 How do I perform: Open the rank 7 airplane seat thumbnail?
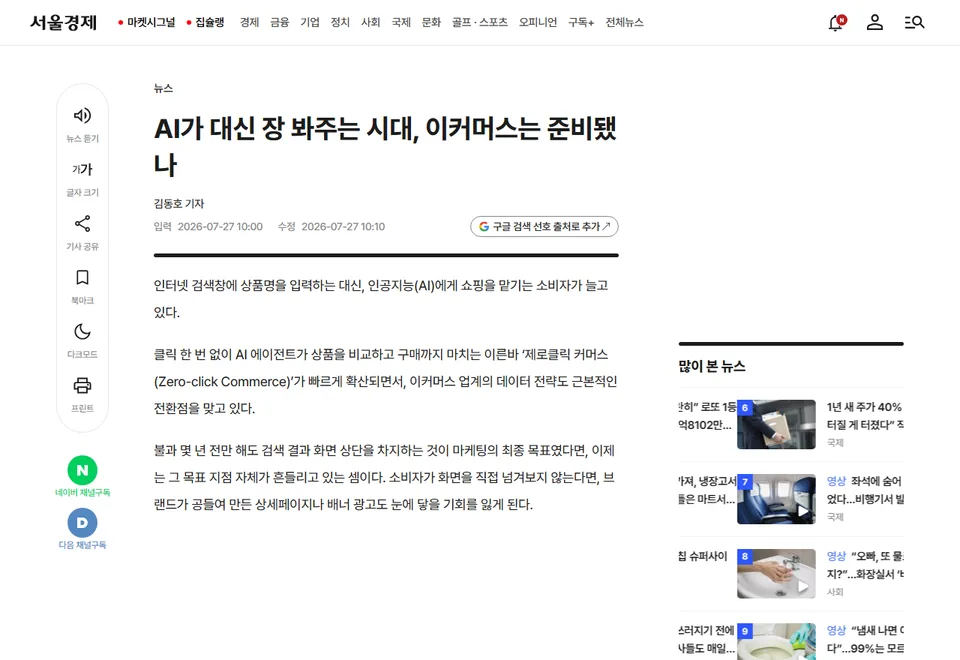(x=776, y=499)
